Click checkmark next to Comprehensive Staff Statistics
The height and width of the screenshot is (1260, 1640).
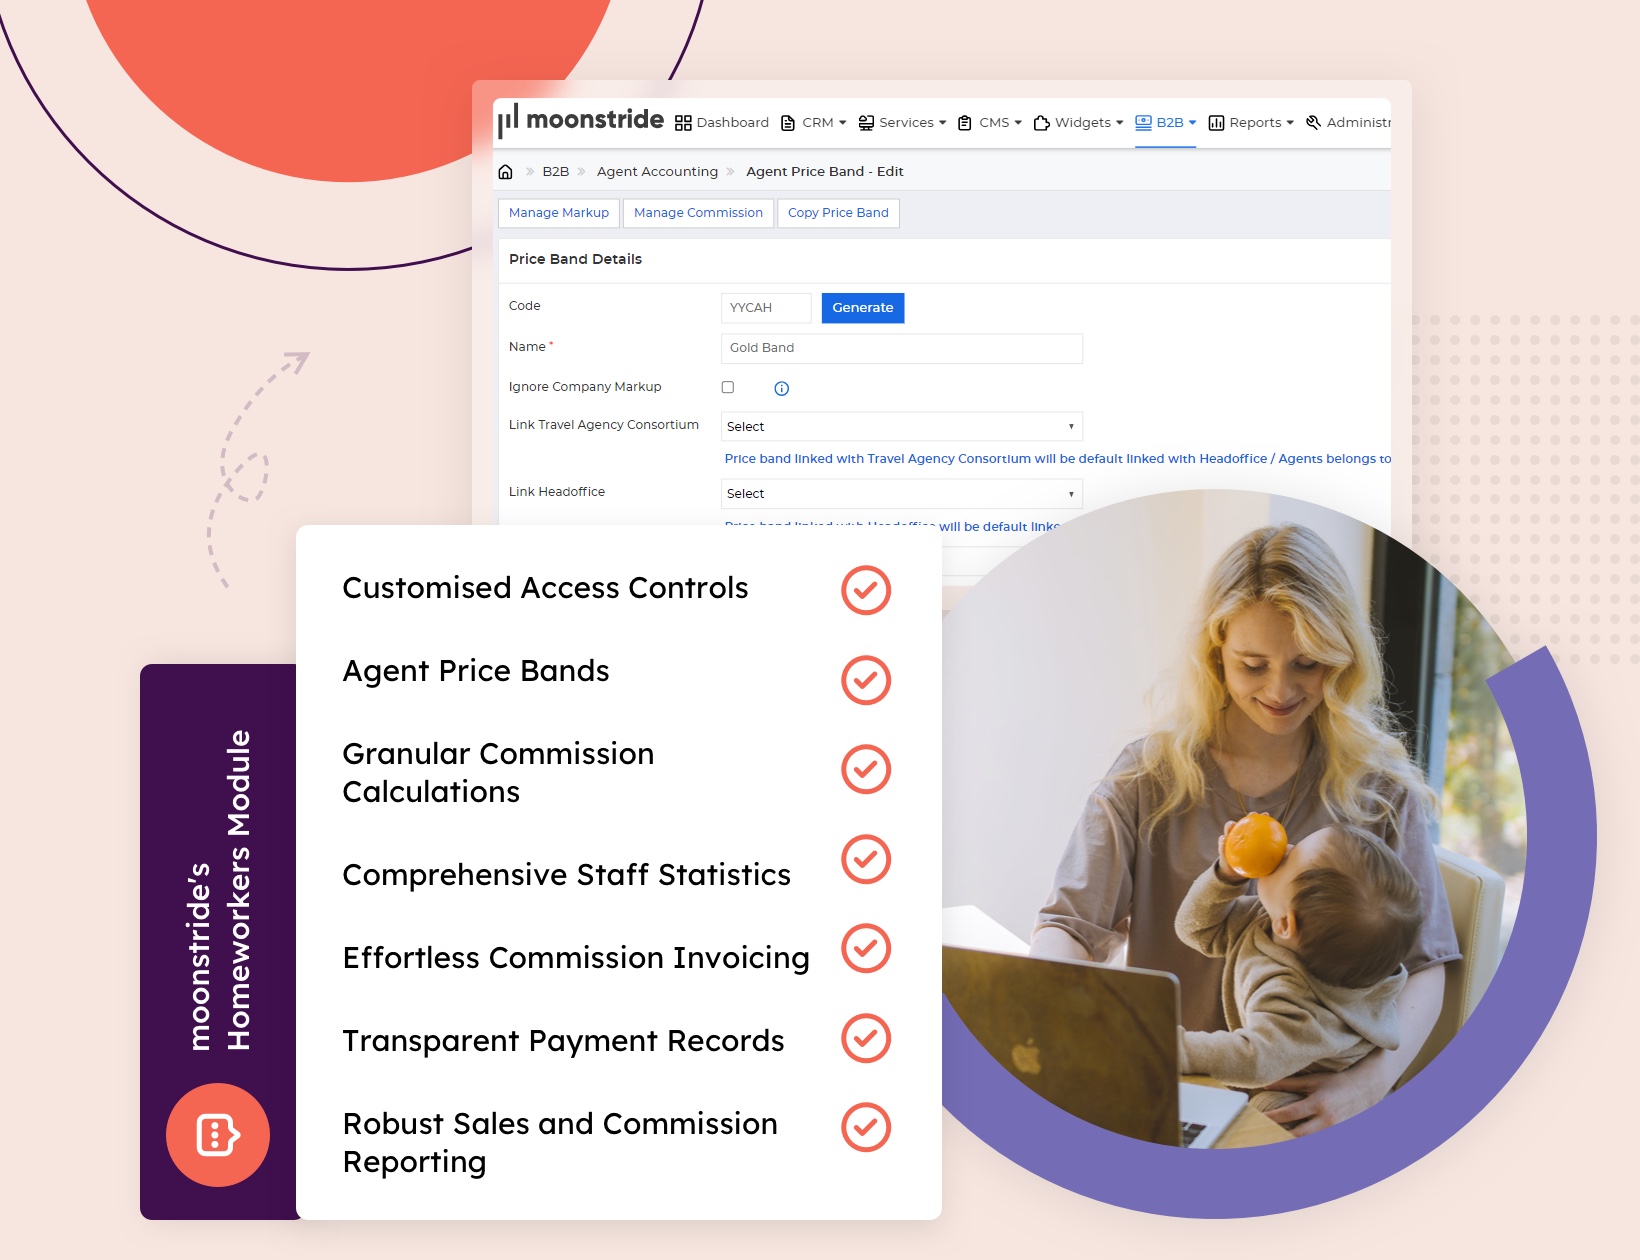click(x=866, y=859)
